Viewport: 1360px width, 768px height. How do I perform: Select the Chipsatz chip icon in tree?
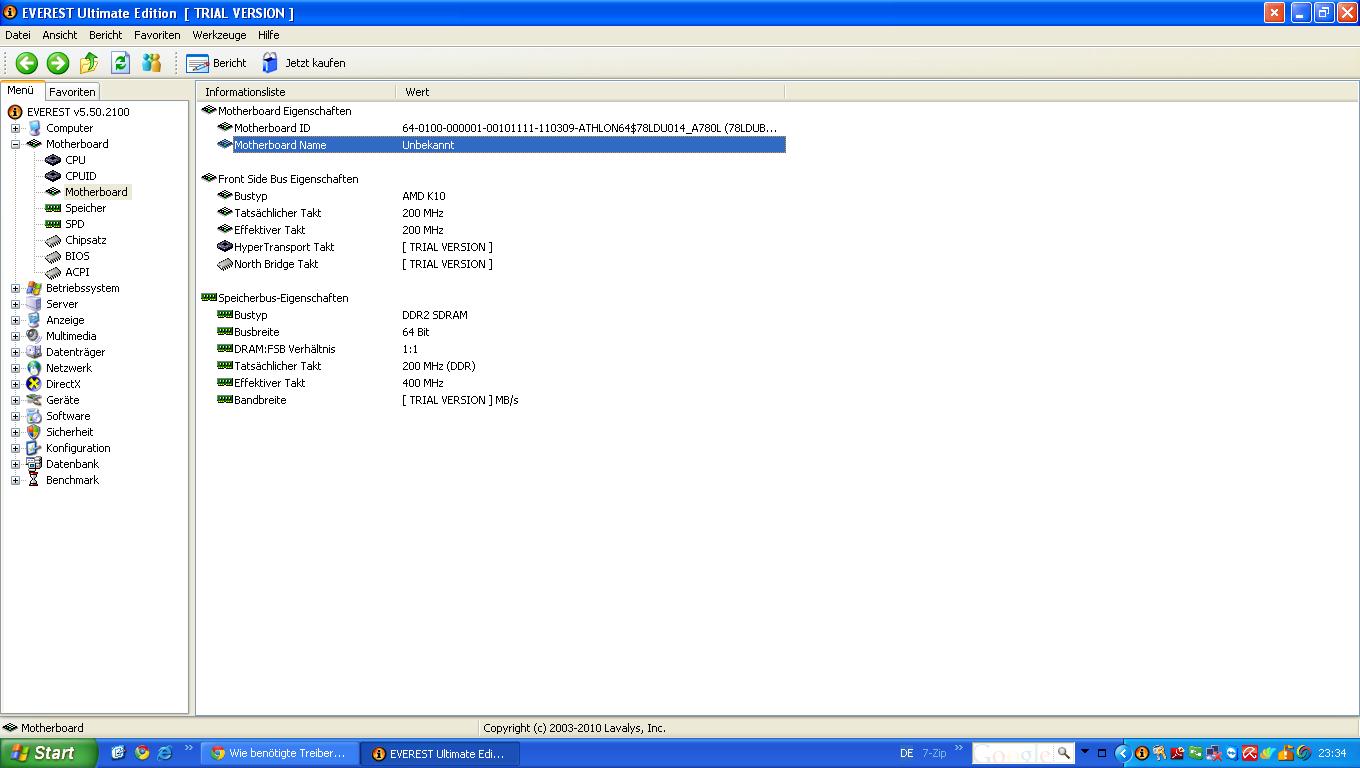coord(53,240)
